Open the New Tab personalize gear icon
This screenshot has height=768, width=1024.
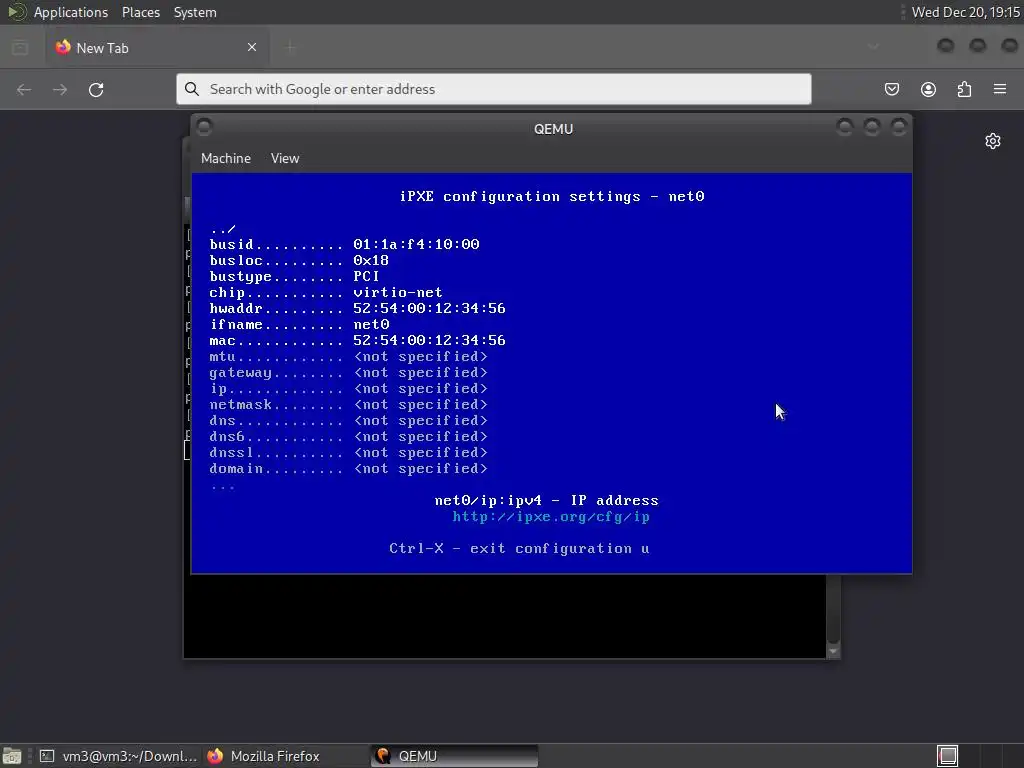click(x=993, y=141)
